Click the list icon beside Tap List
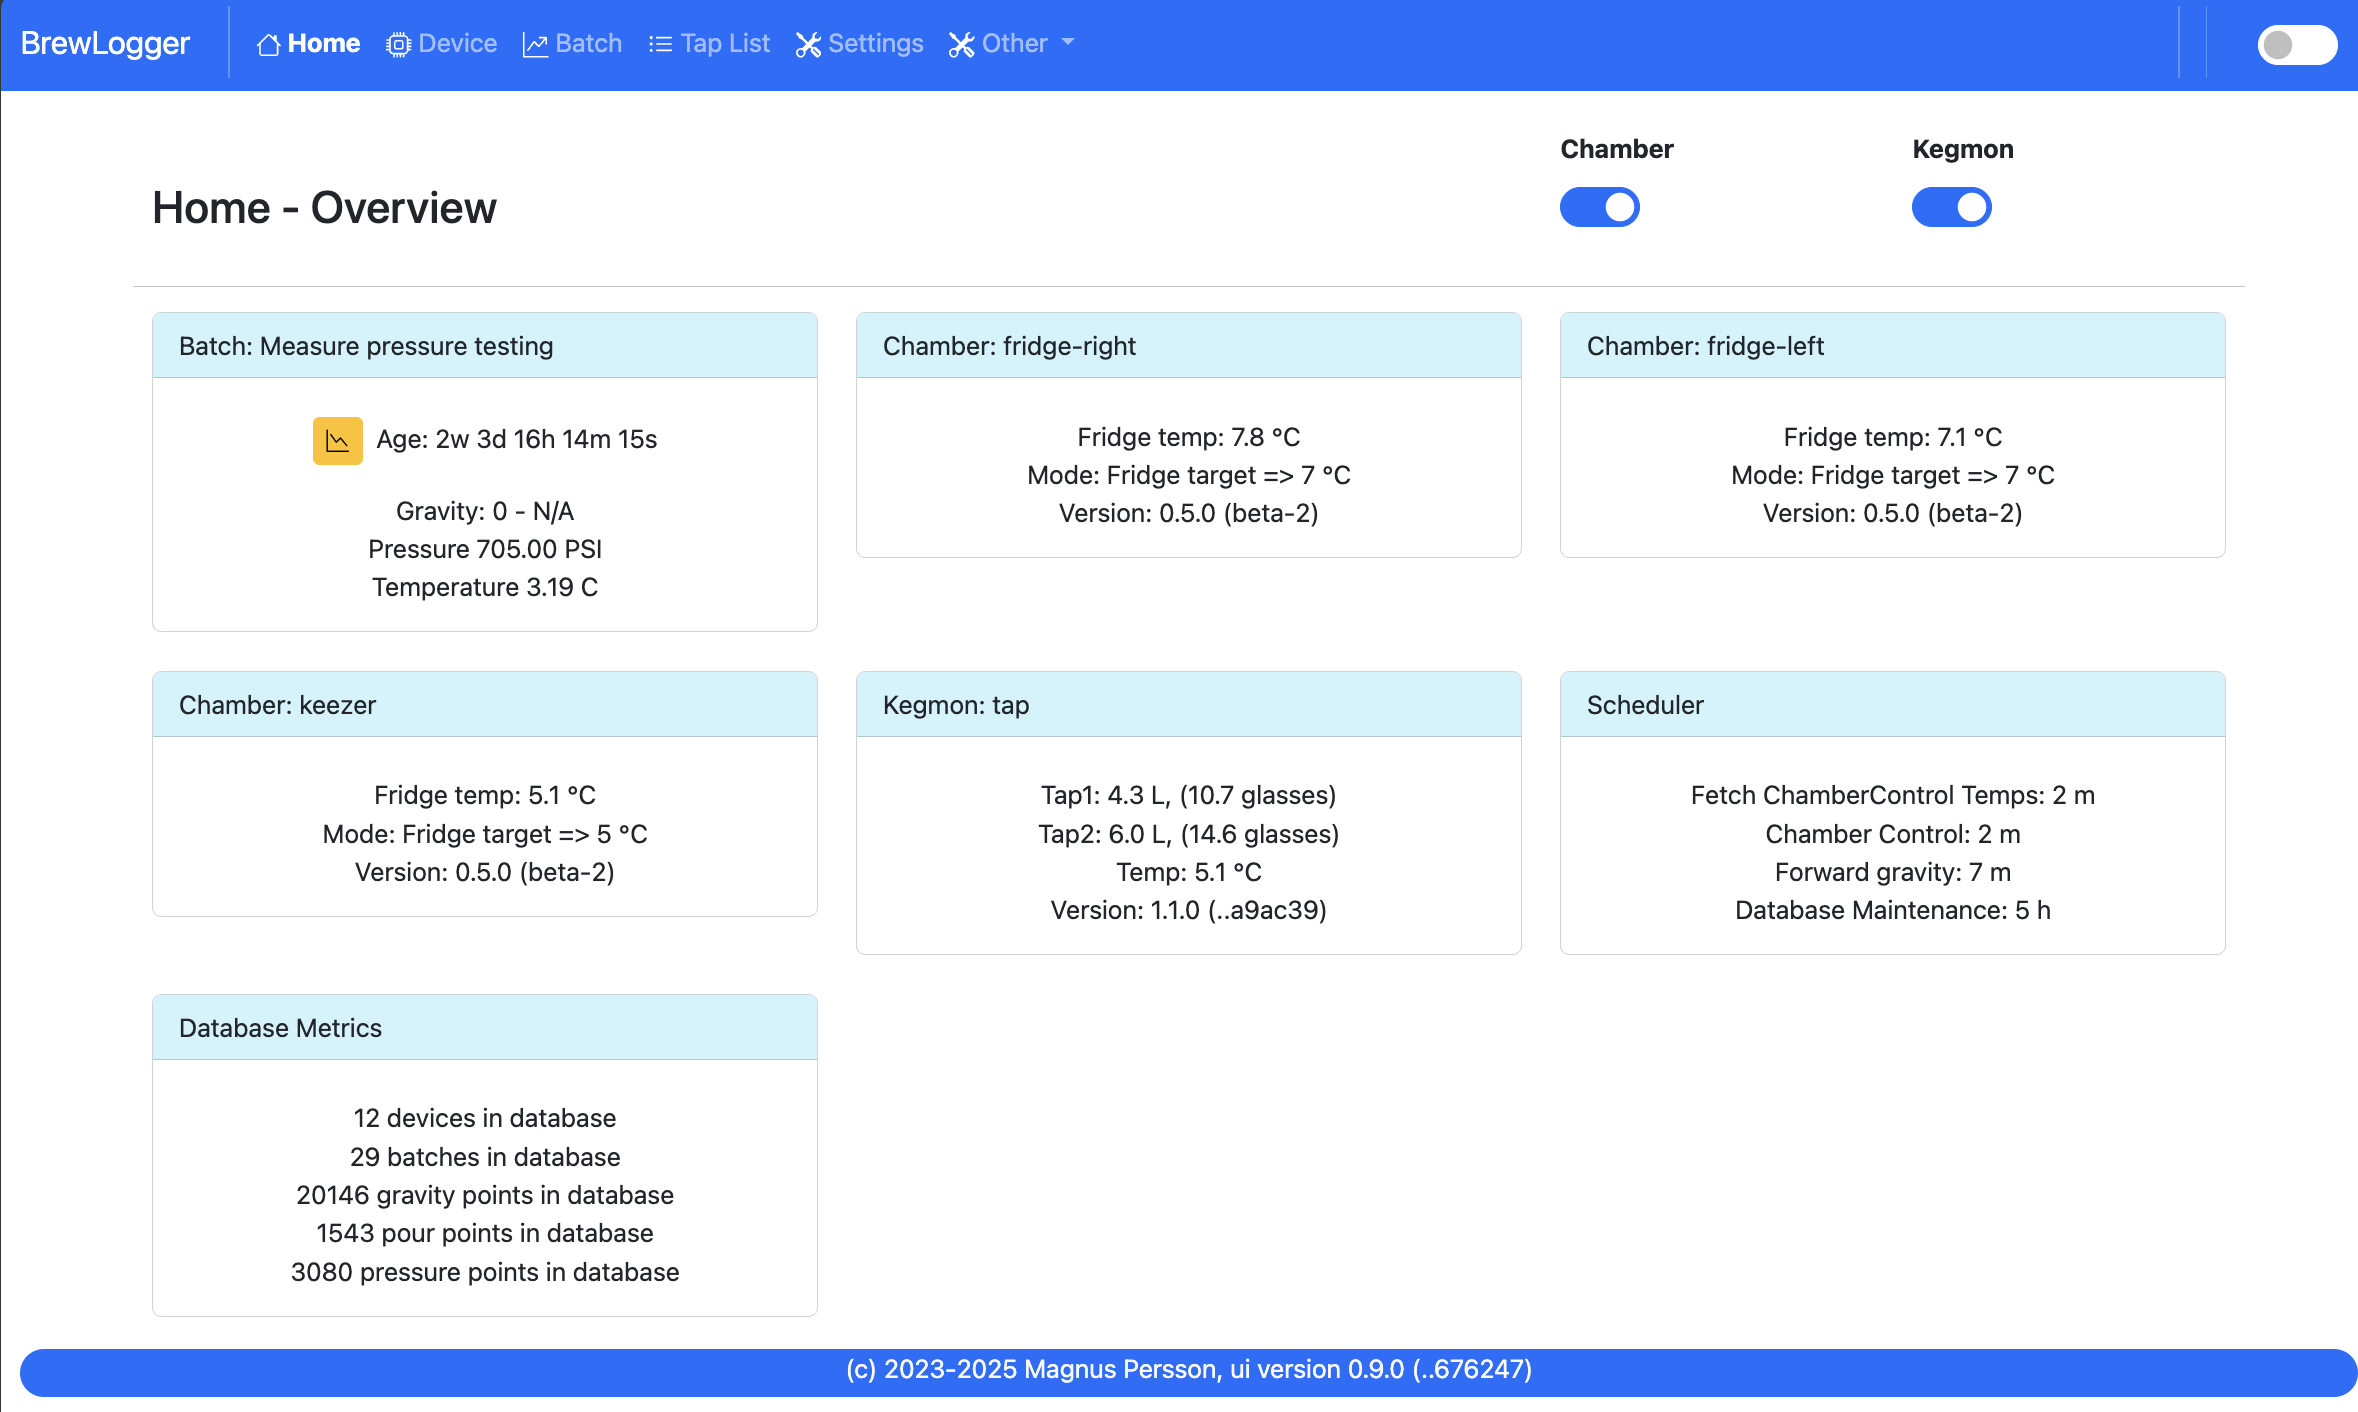Image resolution: width=2358 pixels, height=1412 pixels. click(660, 45)
